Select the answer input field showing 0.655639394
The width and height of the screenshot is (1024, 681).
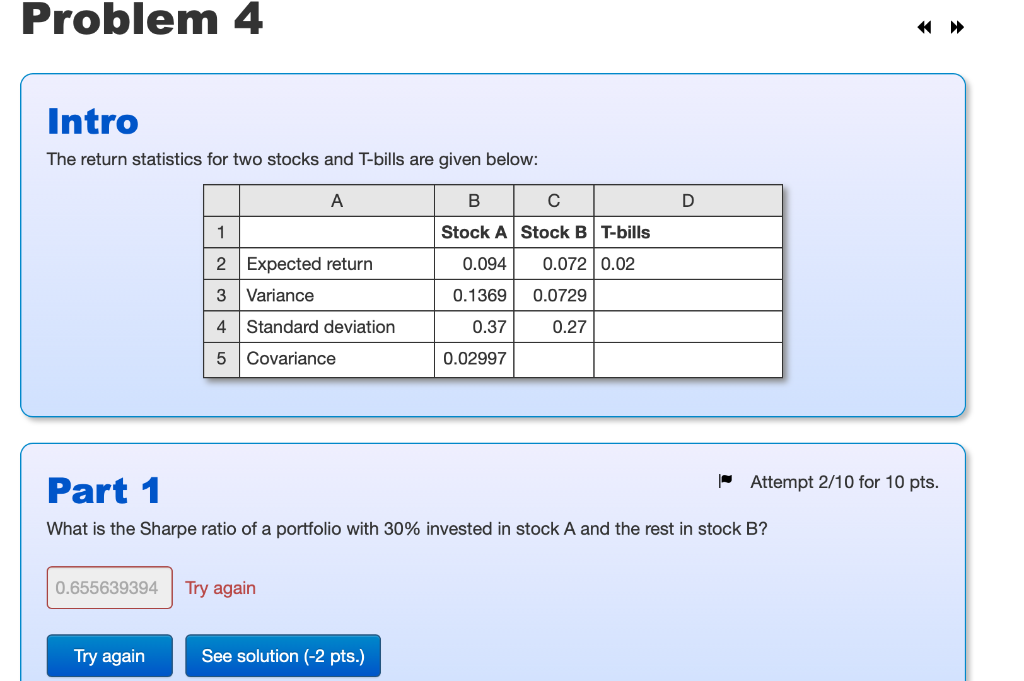pos(109,588)
